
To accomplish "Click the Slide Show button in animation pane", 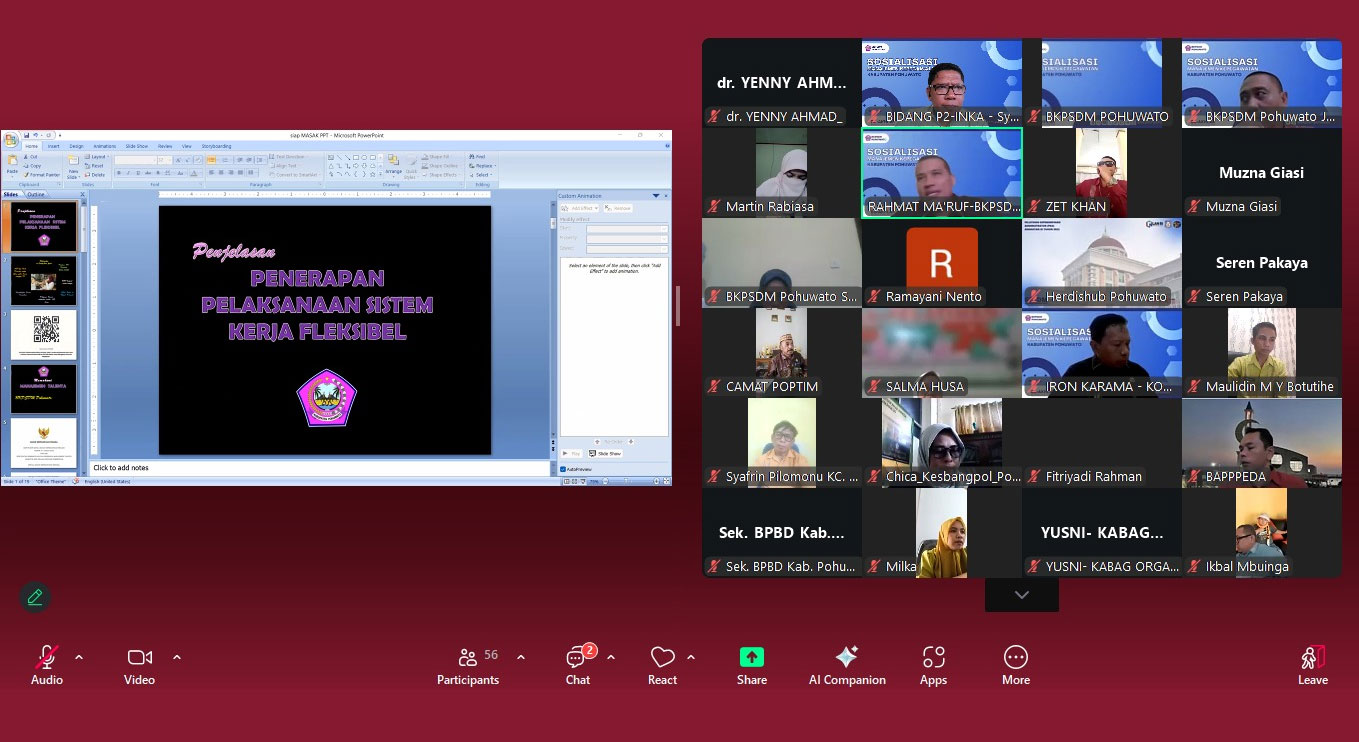I will [605, 454].
